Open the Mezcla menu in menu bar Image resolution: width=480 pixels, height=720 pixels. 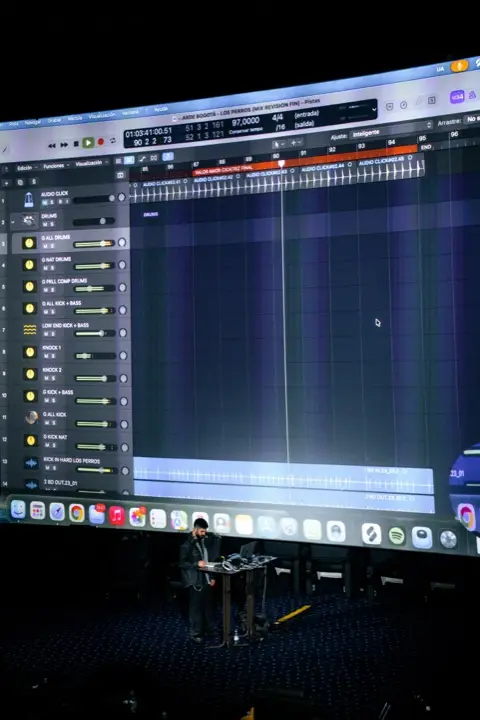point(75,118)
